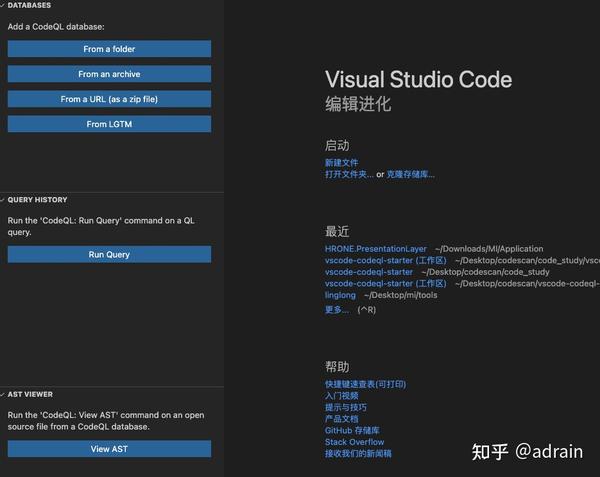
Task: Open GitHub 存储库 link
Action: (352, 430)
